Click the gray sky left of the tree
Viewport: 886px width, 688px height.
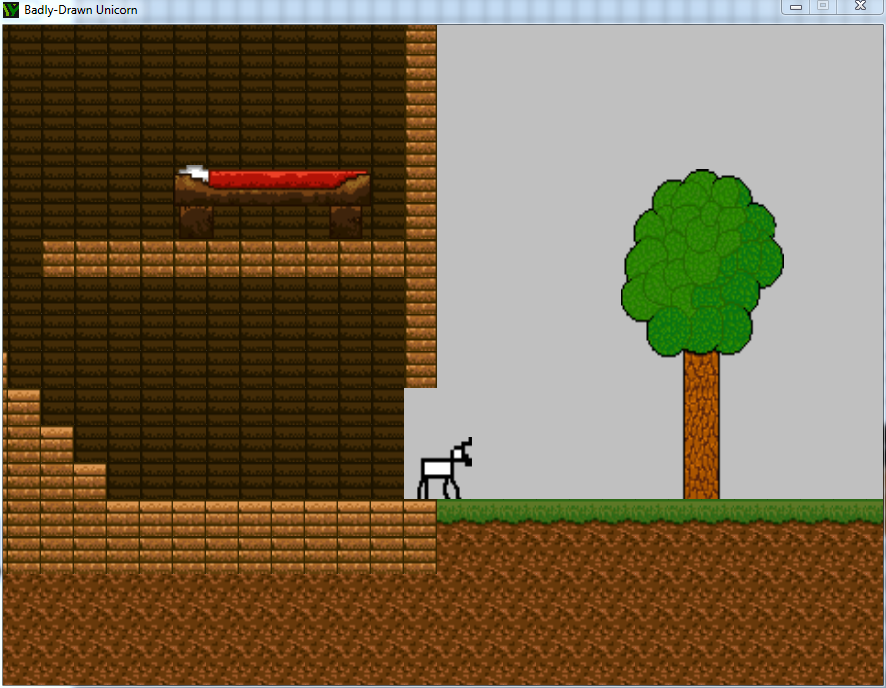(x=530, y=250)
